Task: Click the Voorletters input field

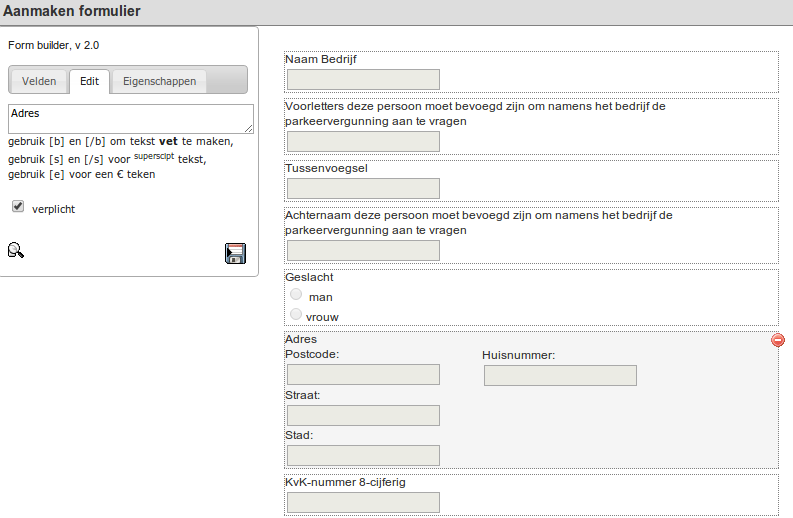Action: click(x=363, y=141)
